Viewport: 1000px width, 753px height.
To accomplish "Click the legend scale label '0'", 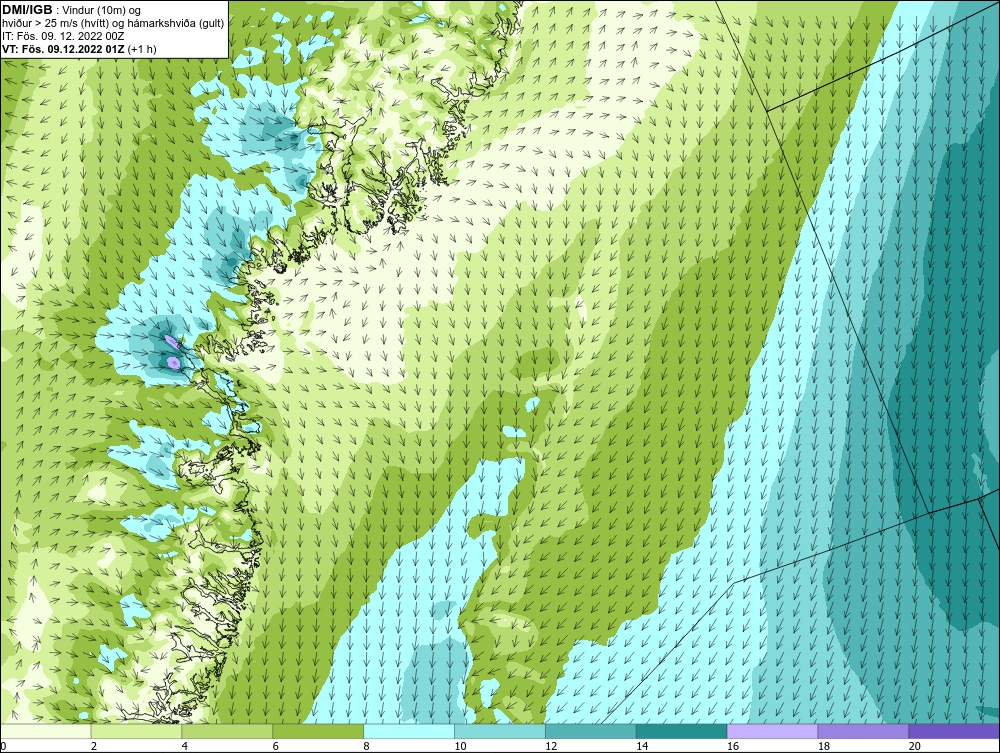I will pyautogui.click(x=3, y=746).
